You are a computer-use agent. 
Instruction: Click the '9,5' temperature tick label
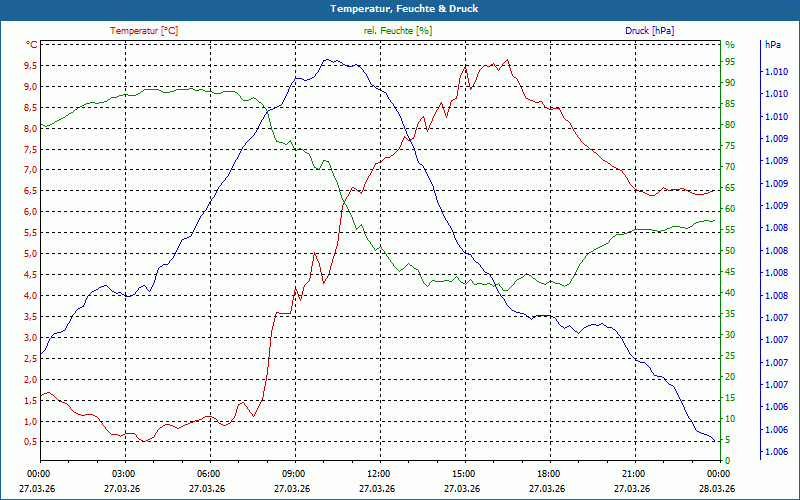point(32,65)
